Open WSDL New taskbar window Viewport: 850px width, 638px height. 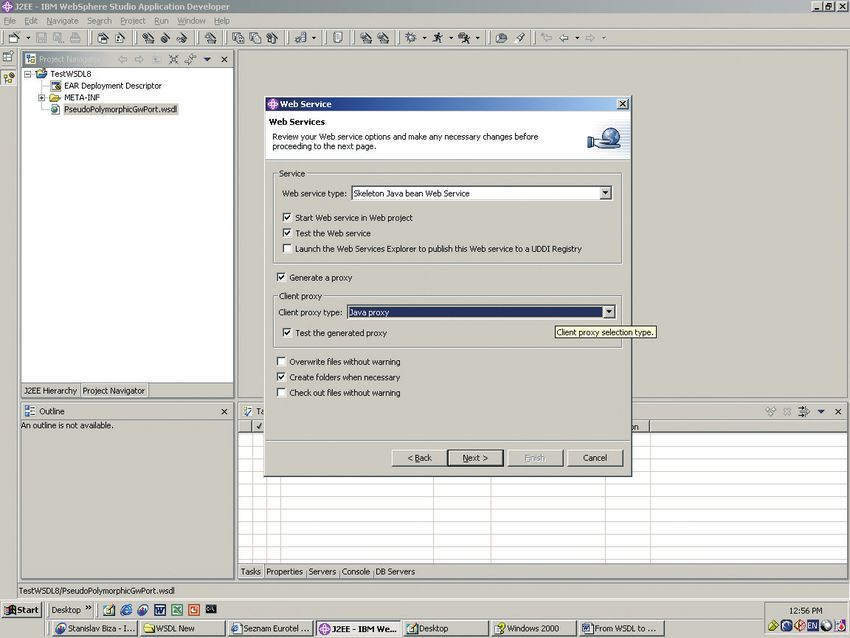point(183,628)
